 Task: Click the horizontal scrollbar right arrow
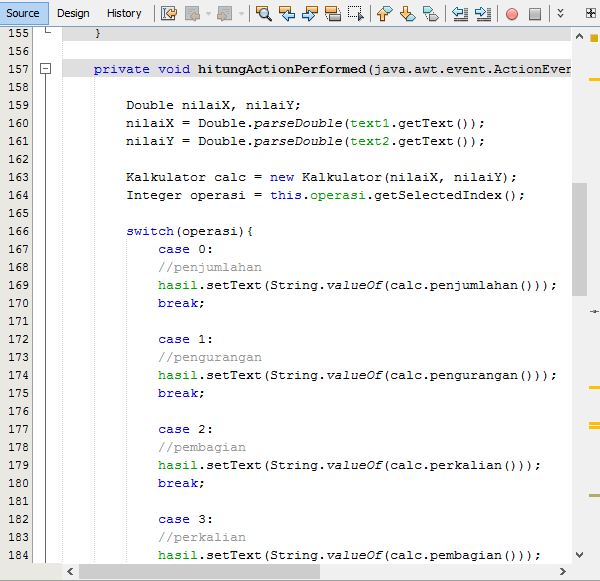point(562,571)
